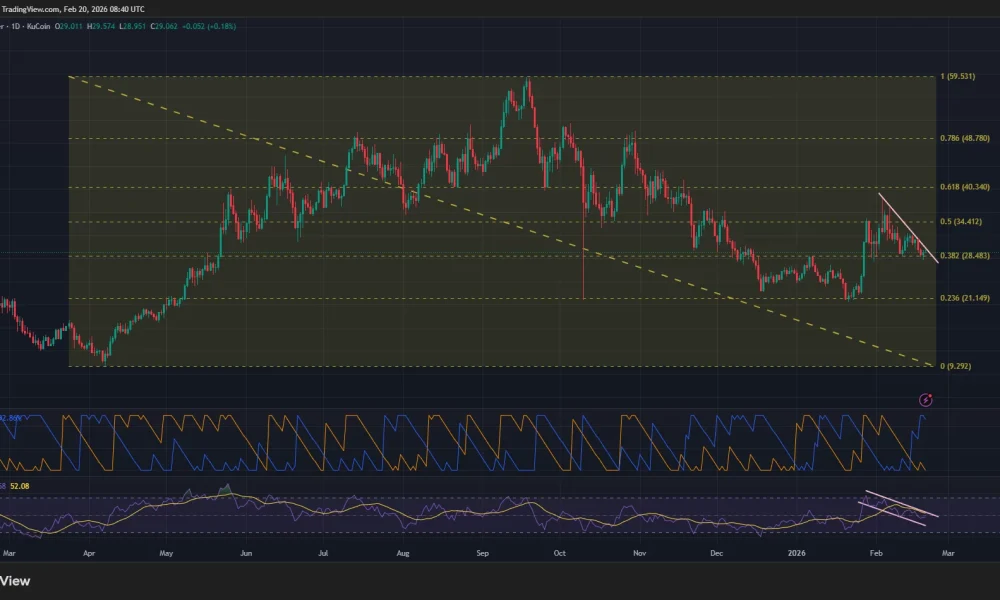Screen dimensions: 1000x600
Task: Select the KuCoin exchange label
Action: 37,27
